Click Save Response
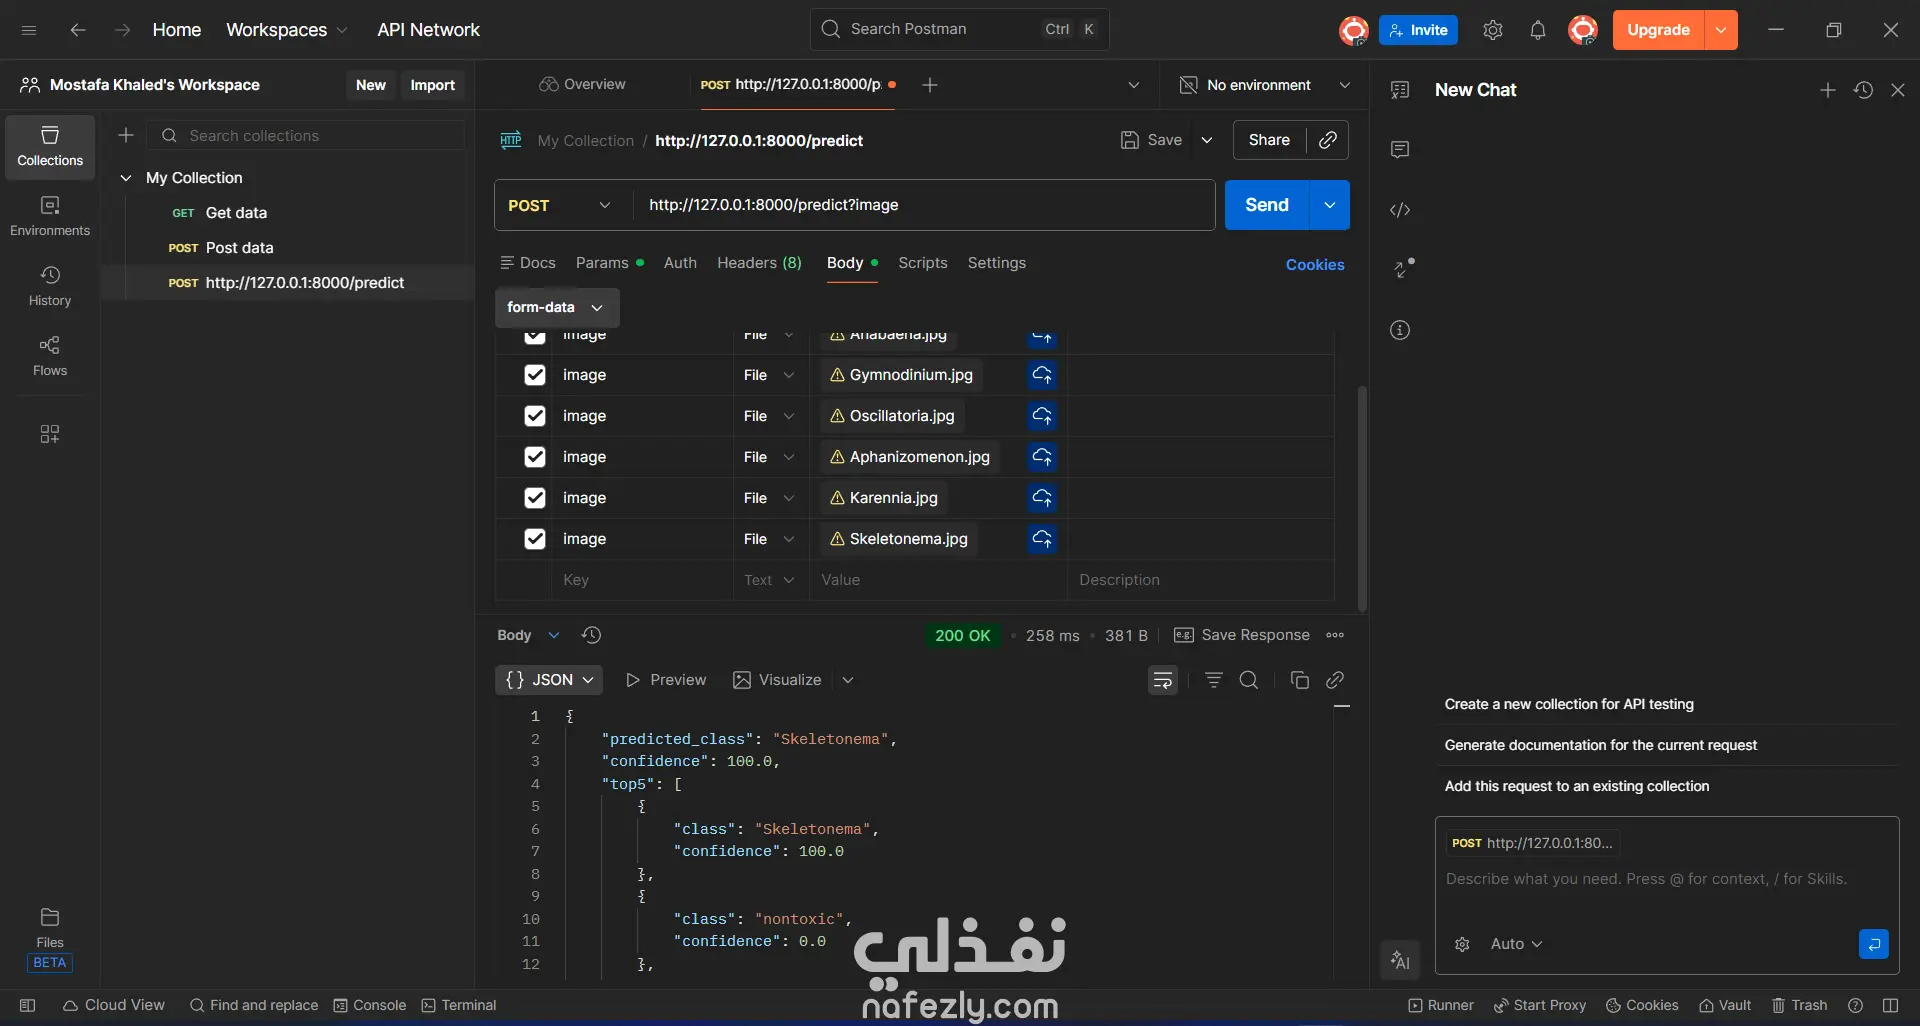Image resolution: width=1920 pixels, height=1026 pixels. click(1241, 635)
